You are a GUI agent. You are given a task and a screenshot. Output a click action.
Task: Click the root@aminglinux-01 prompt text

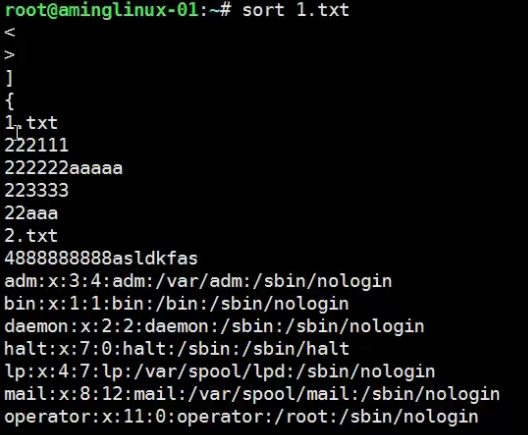101,9
